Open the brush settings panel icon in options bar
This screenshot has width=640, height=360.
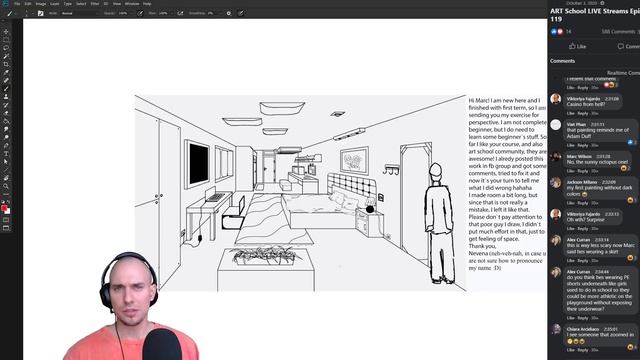[40, 13]
